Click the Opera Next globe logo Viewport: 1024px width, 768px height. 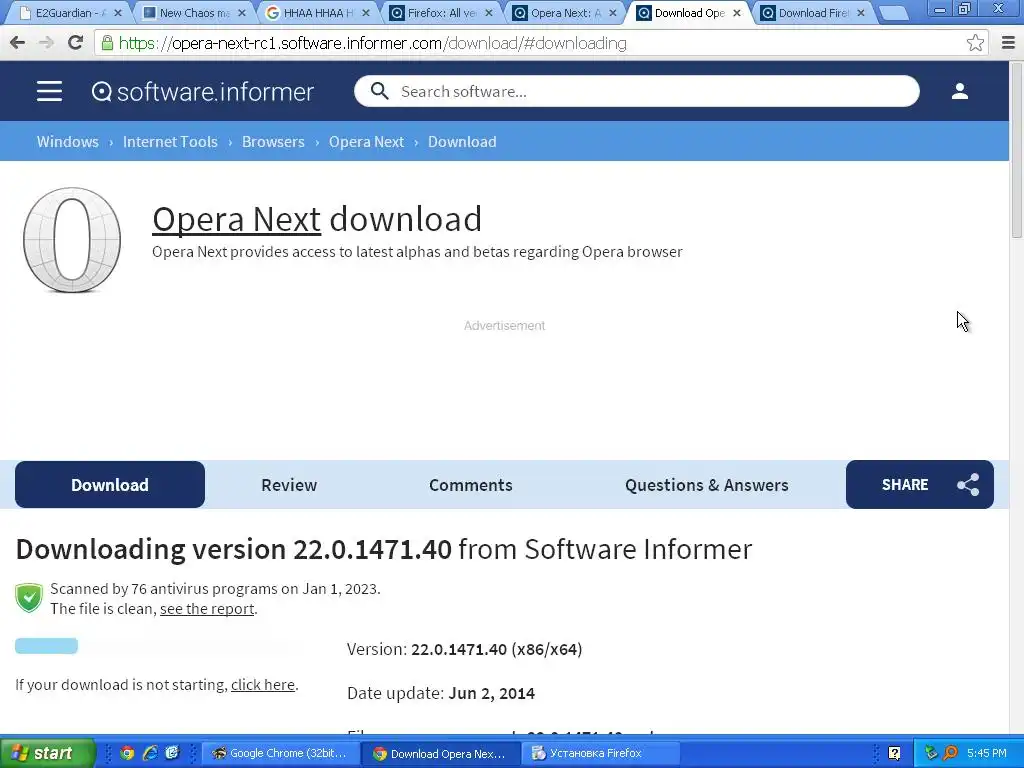pos(72,240)
